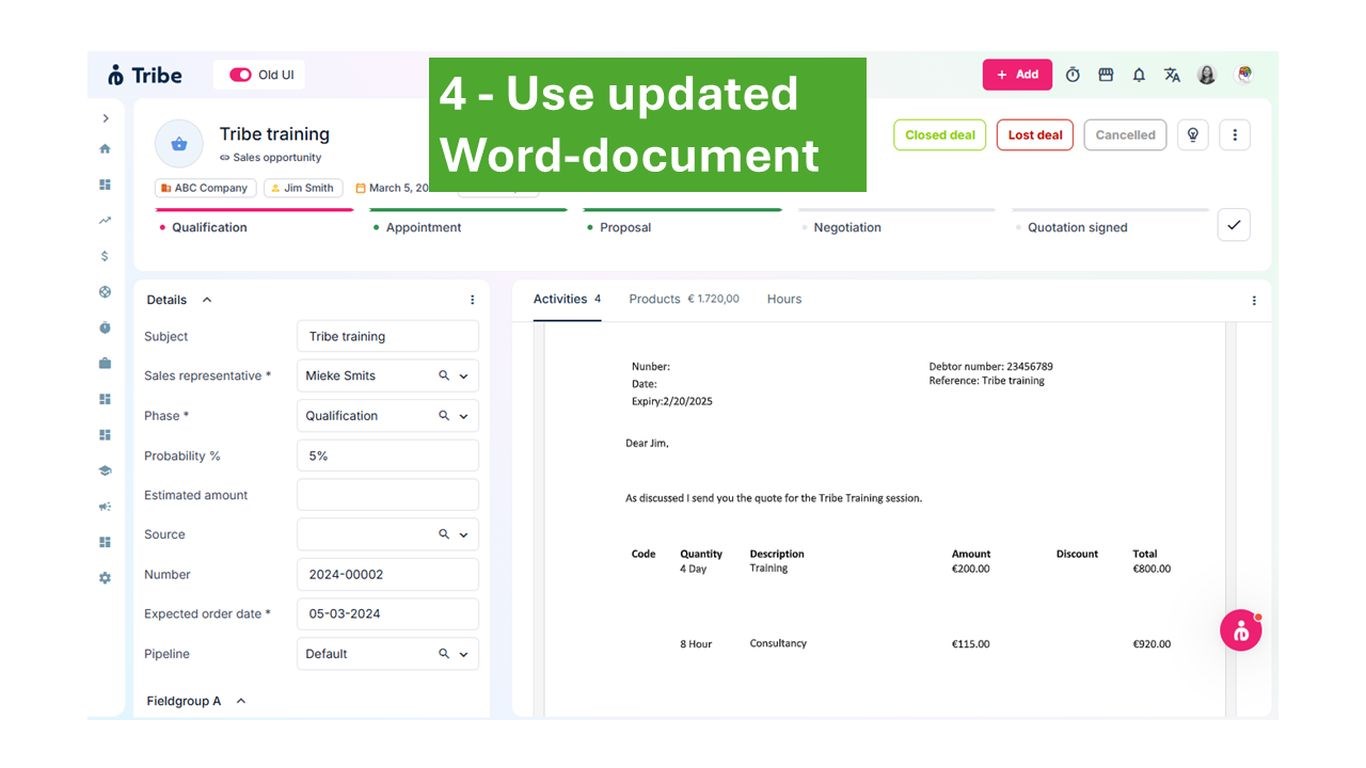Open the Jim Smith contact tag
Viewport: 1366px width, 768px height.
(x=304, y=188)
